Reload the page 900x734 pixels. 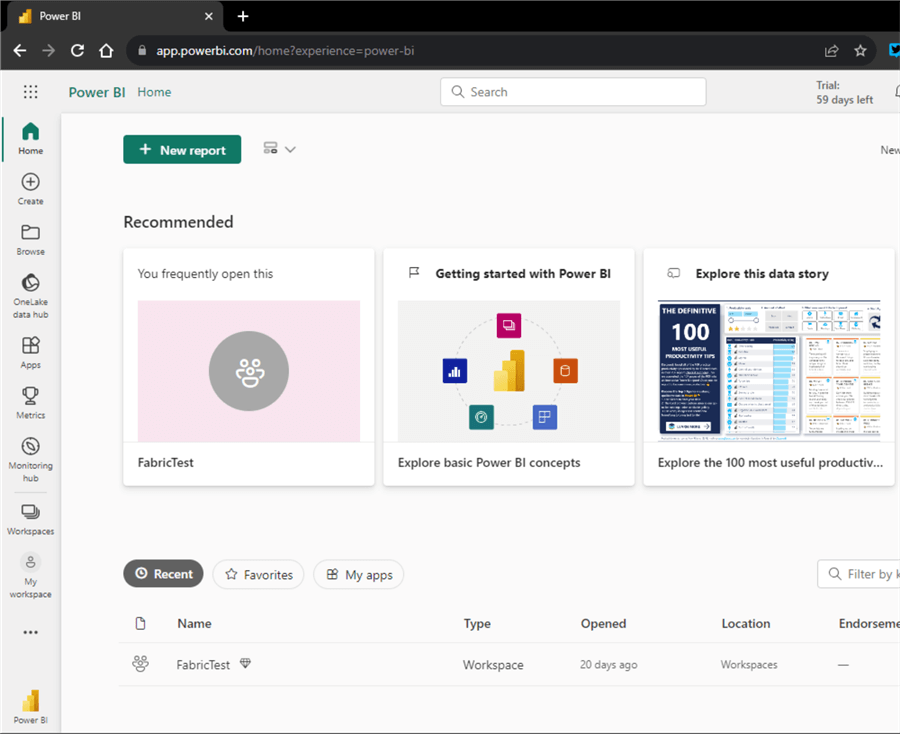tap(77, 51)
